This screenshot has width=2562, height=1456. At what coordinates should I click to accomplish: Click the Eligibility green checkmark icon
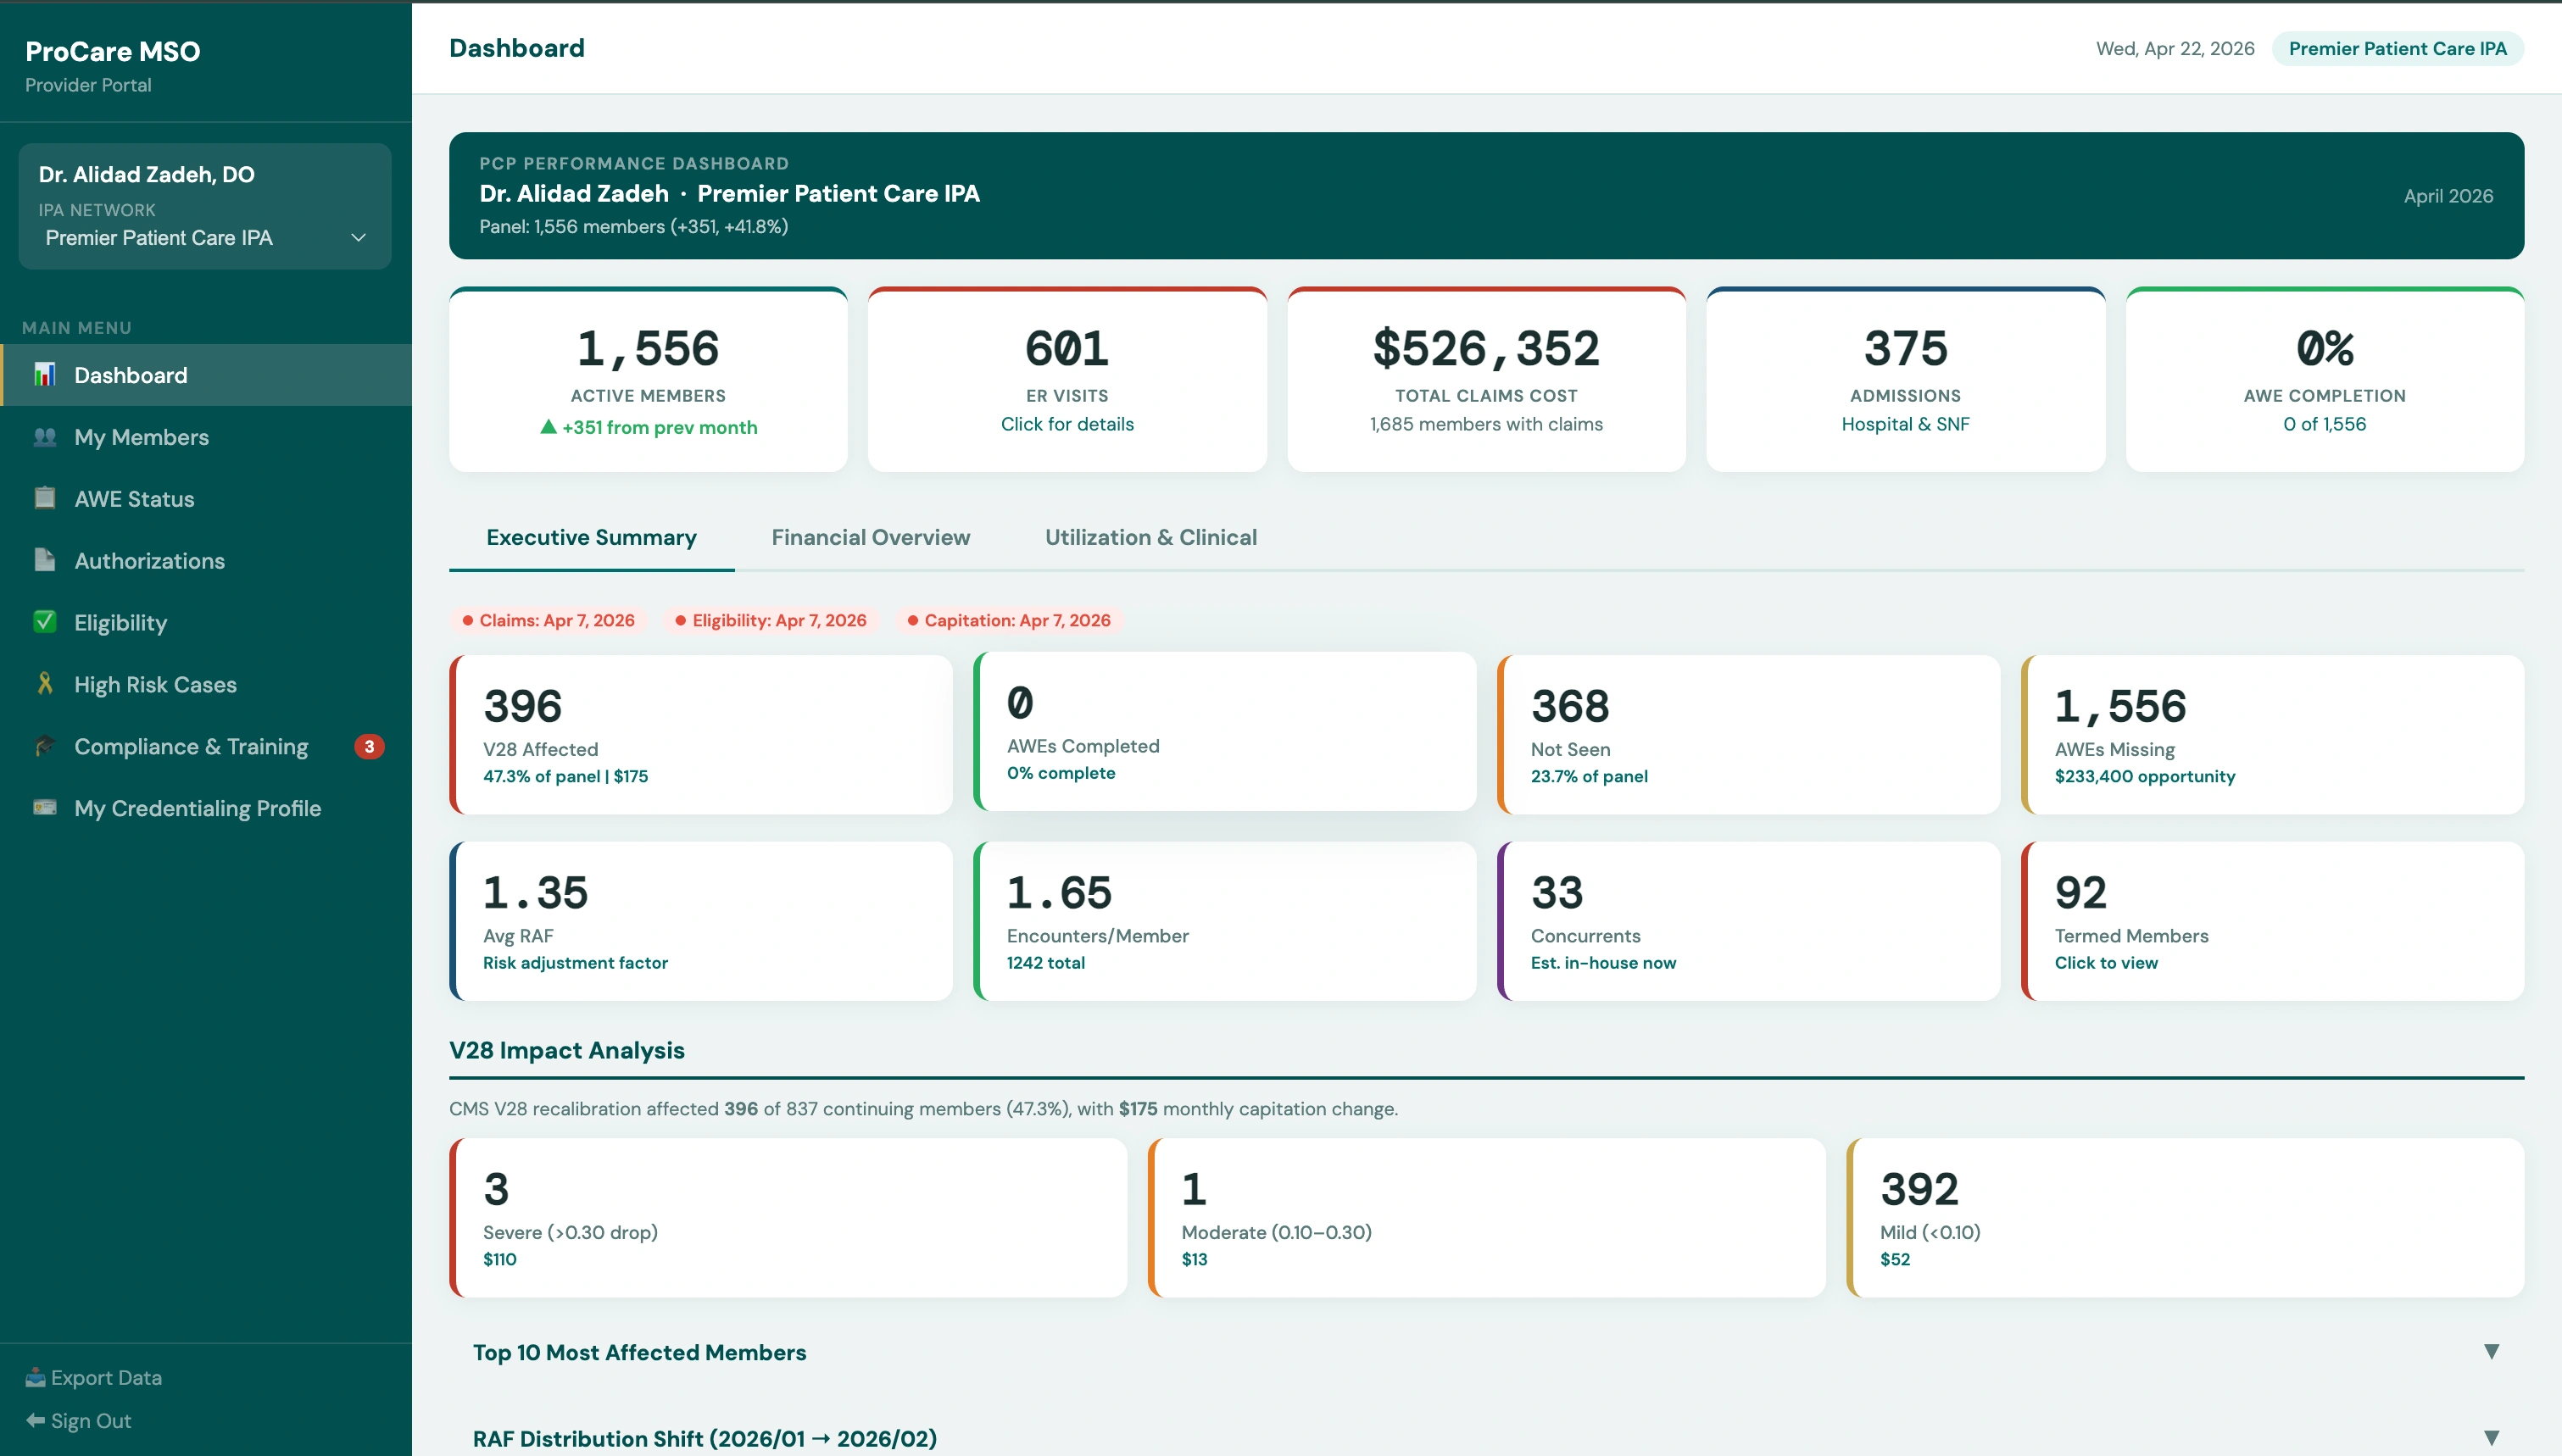[45, 622]
